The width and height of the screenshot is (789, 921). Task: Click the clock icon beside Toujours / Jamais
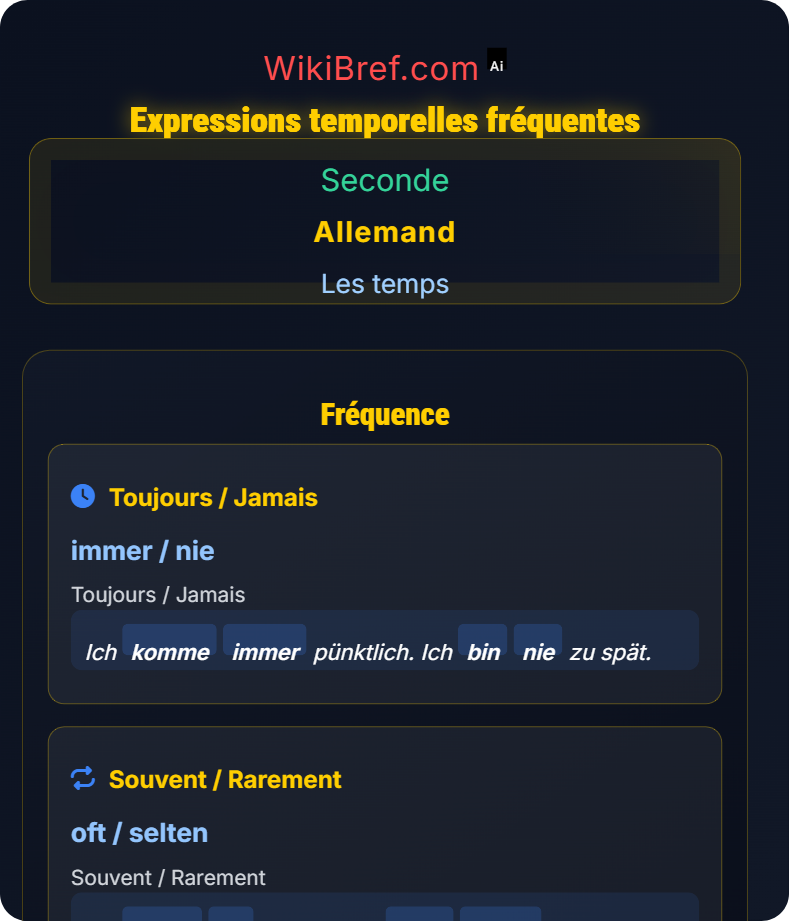pyautogui.click(x=83, y=496)
